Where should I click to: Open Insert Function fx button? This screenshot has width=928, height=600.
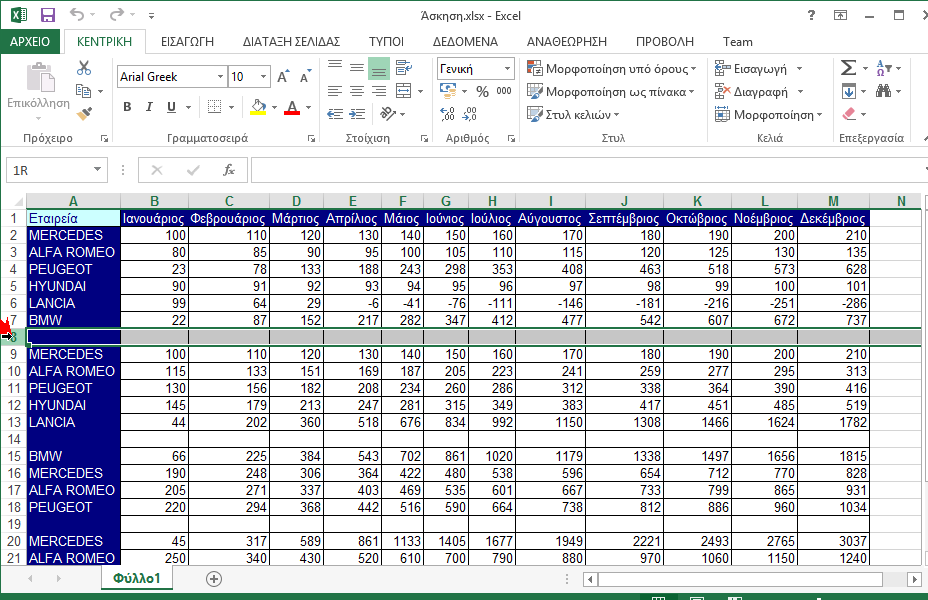tap(228, 170)
